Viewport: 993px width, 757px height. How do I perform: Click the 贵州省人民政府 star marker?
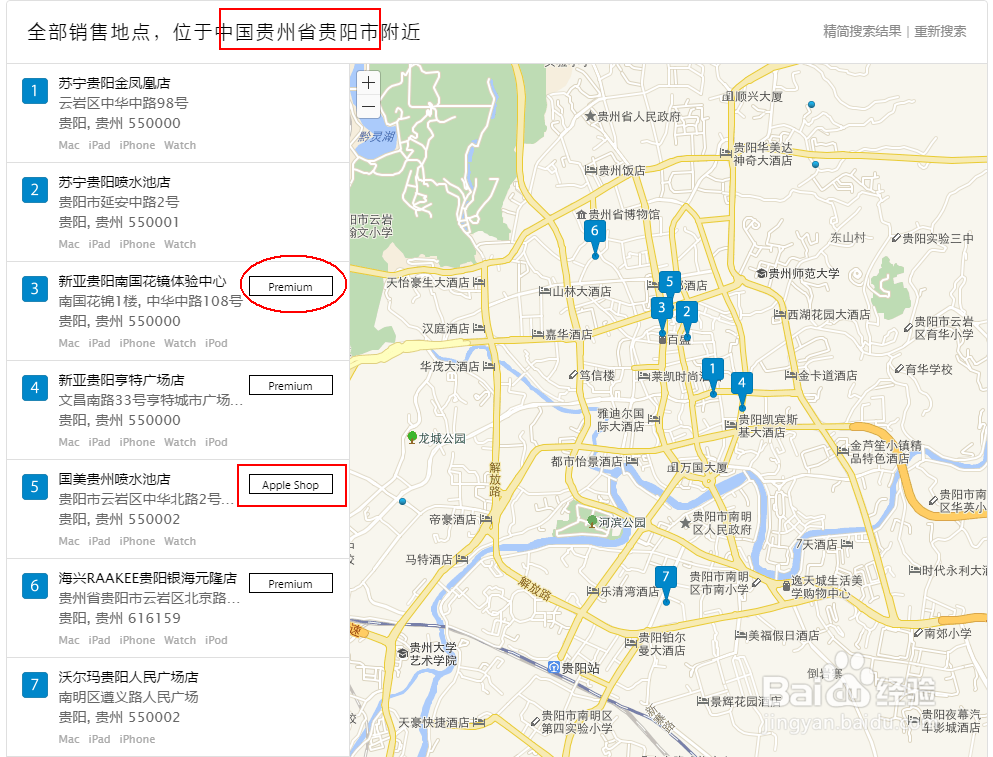click(x=590, y=116)
